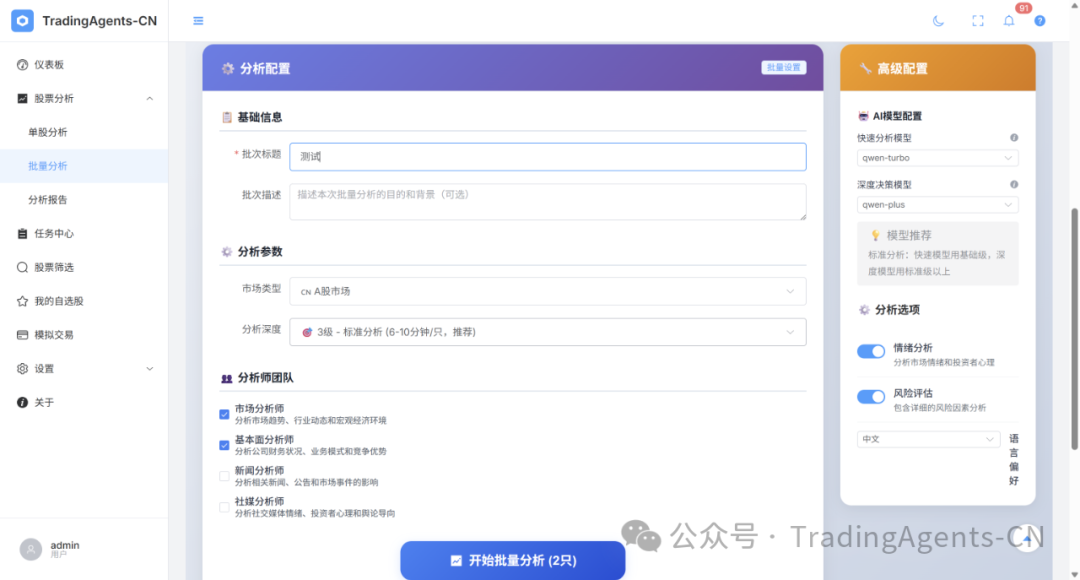Turn off the 情绪分析 toggle
The image size is (1080, 580).
[871, 351]
